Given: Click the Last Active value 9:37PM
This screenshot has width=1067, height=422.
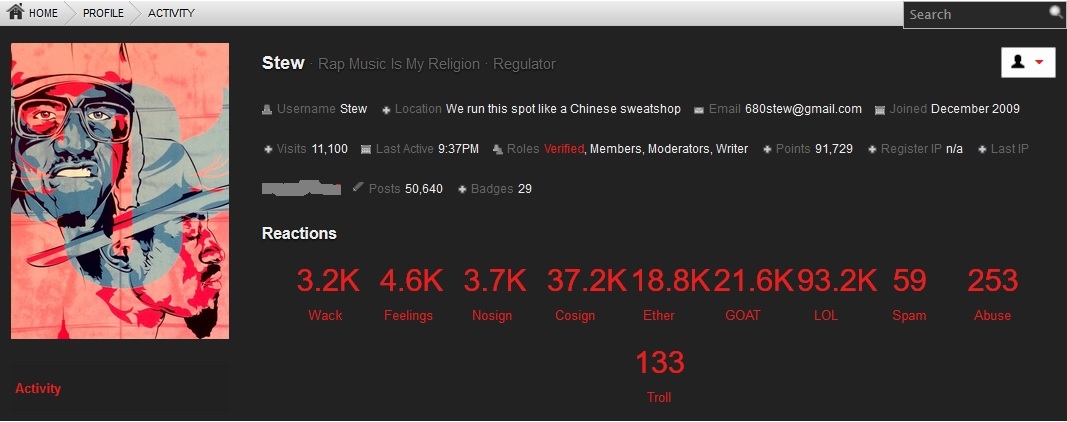Looking at the screenshot, I should pos(458,148).
